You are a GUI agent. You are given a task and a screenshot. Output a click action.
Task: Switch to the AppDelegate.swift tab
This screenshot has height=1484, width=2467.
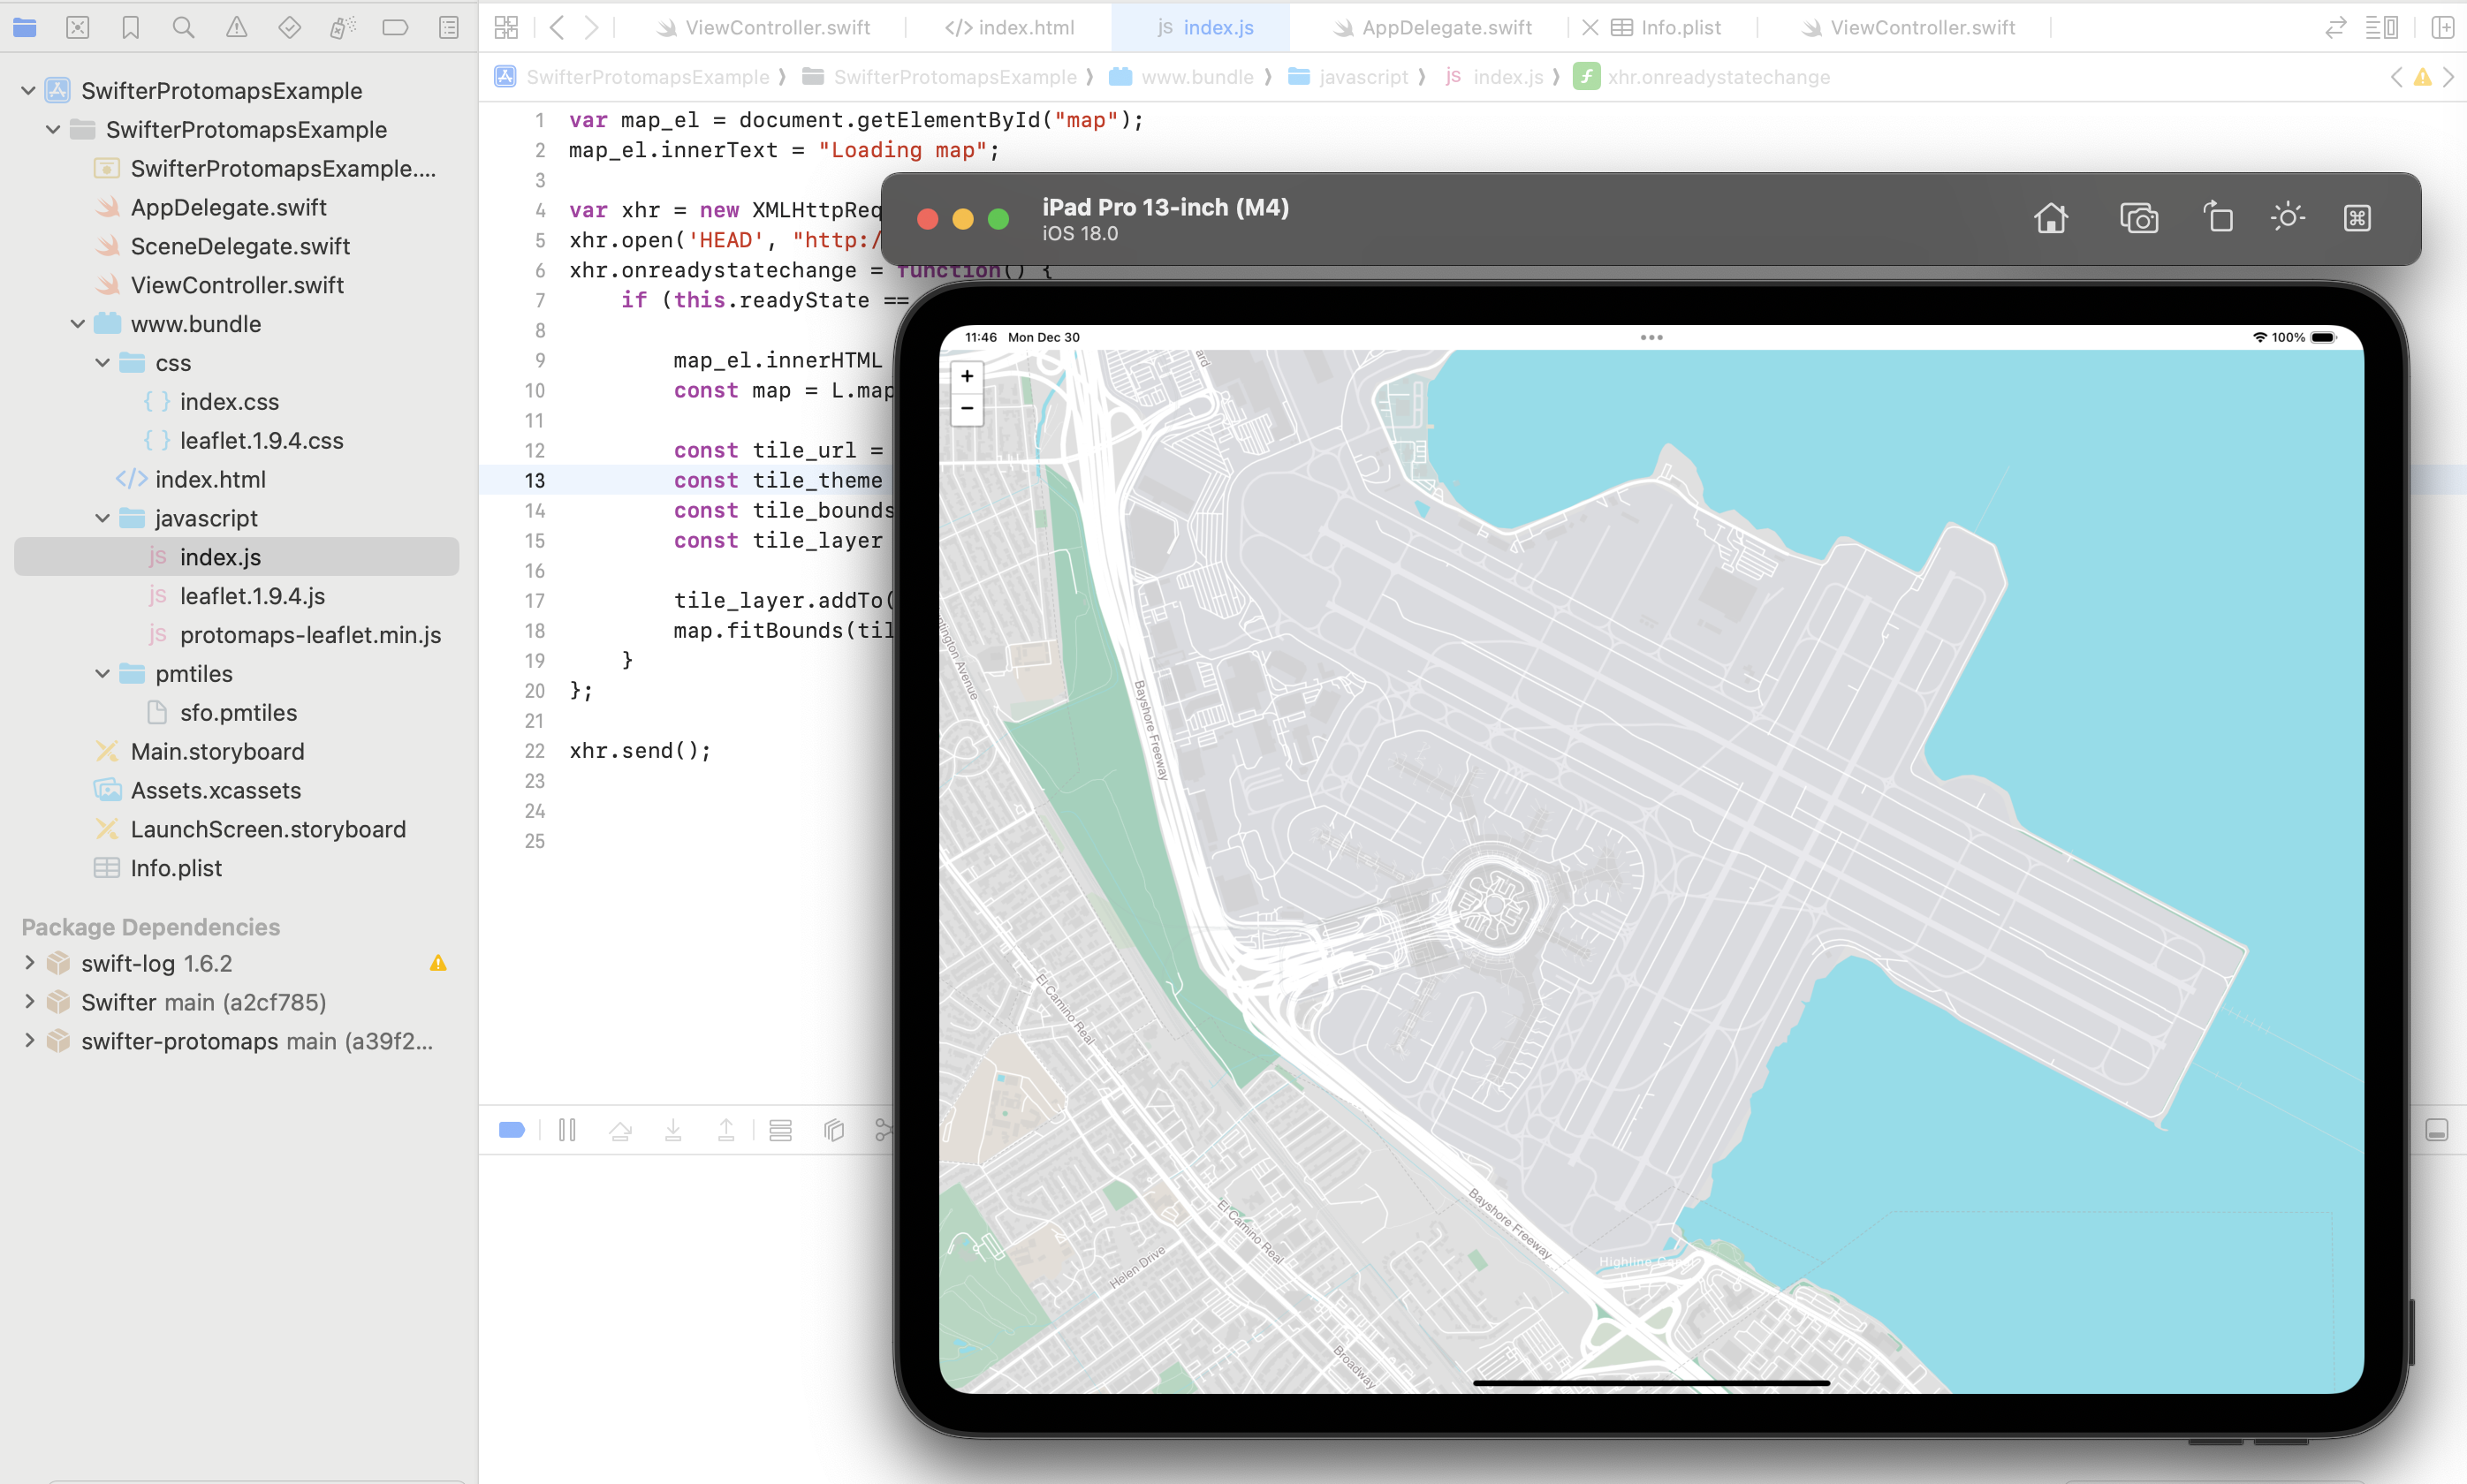[x=1445, y=27]
